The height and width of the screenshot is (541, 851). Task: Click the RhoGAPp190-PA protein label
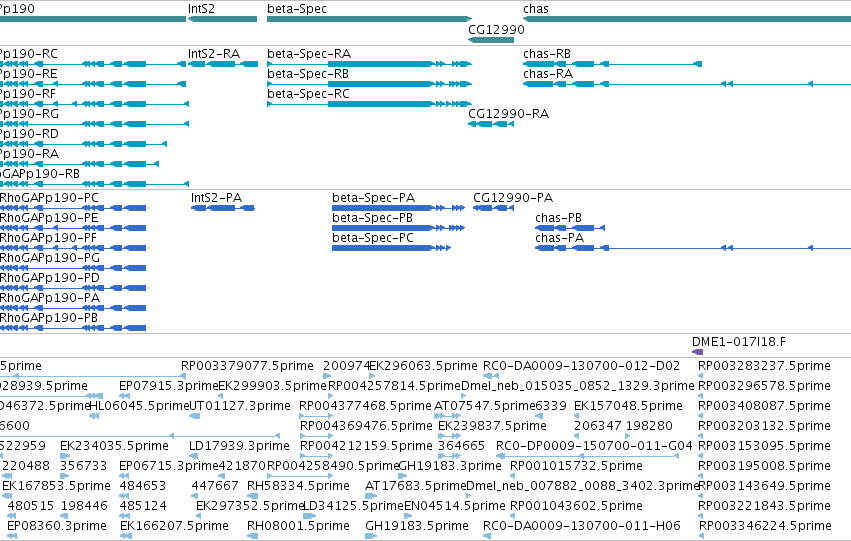point(50,298)
